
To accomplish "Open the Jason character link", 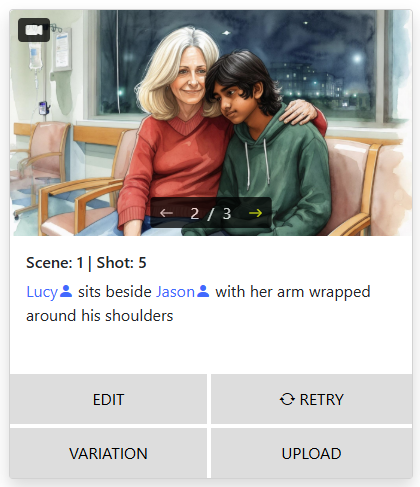I will (175, 292).
